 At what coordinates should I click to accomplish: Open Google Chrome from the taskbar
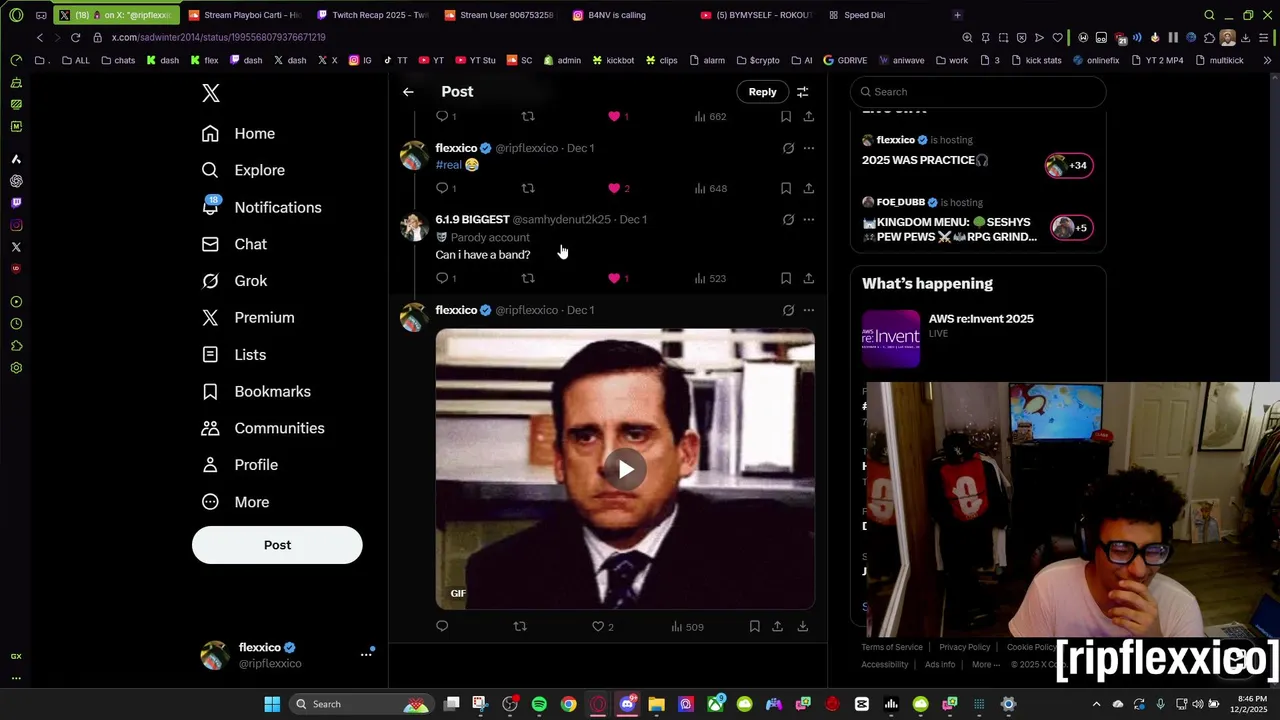point(568,704)
